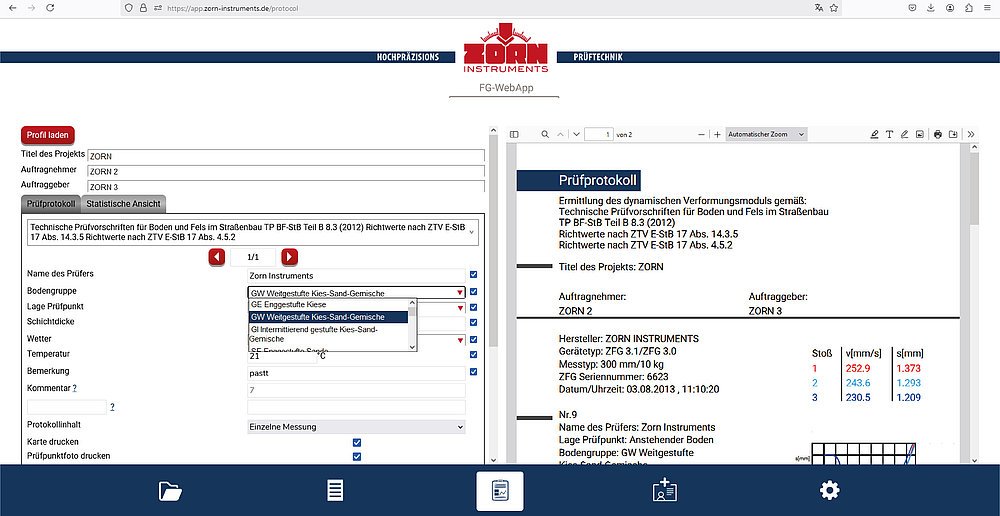Expand the Automatischer Zoom dropdown
The image size is (1000, 516).
point(767,134)
